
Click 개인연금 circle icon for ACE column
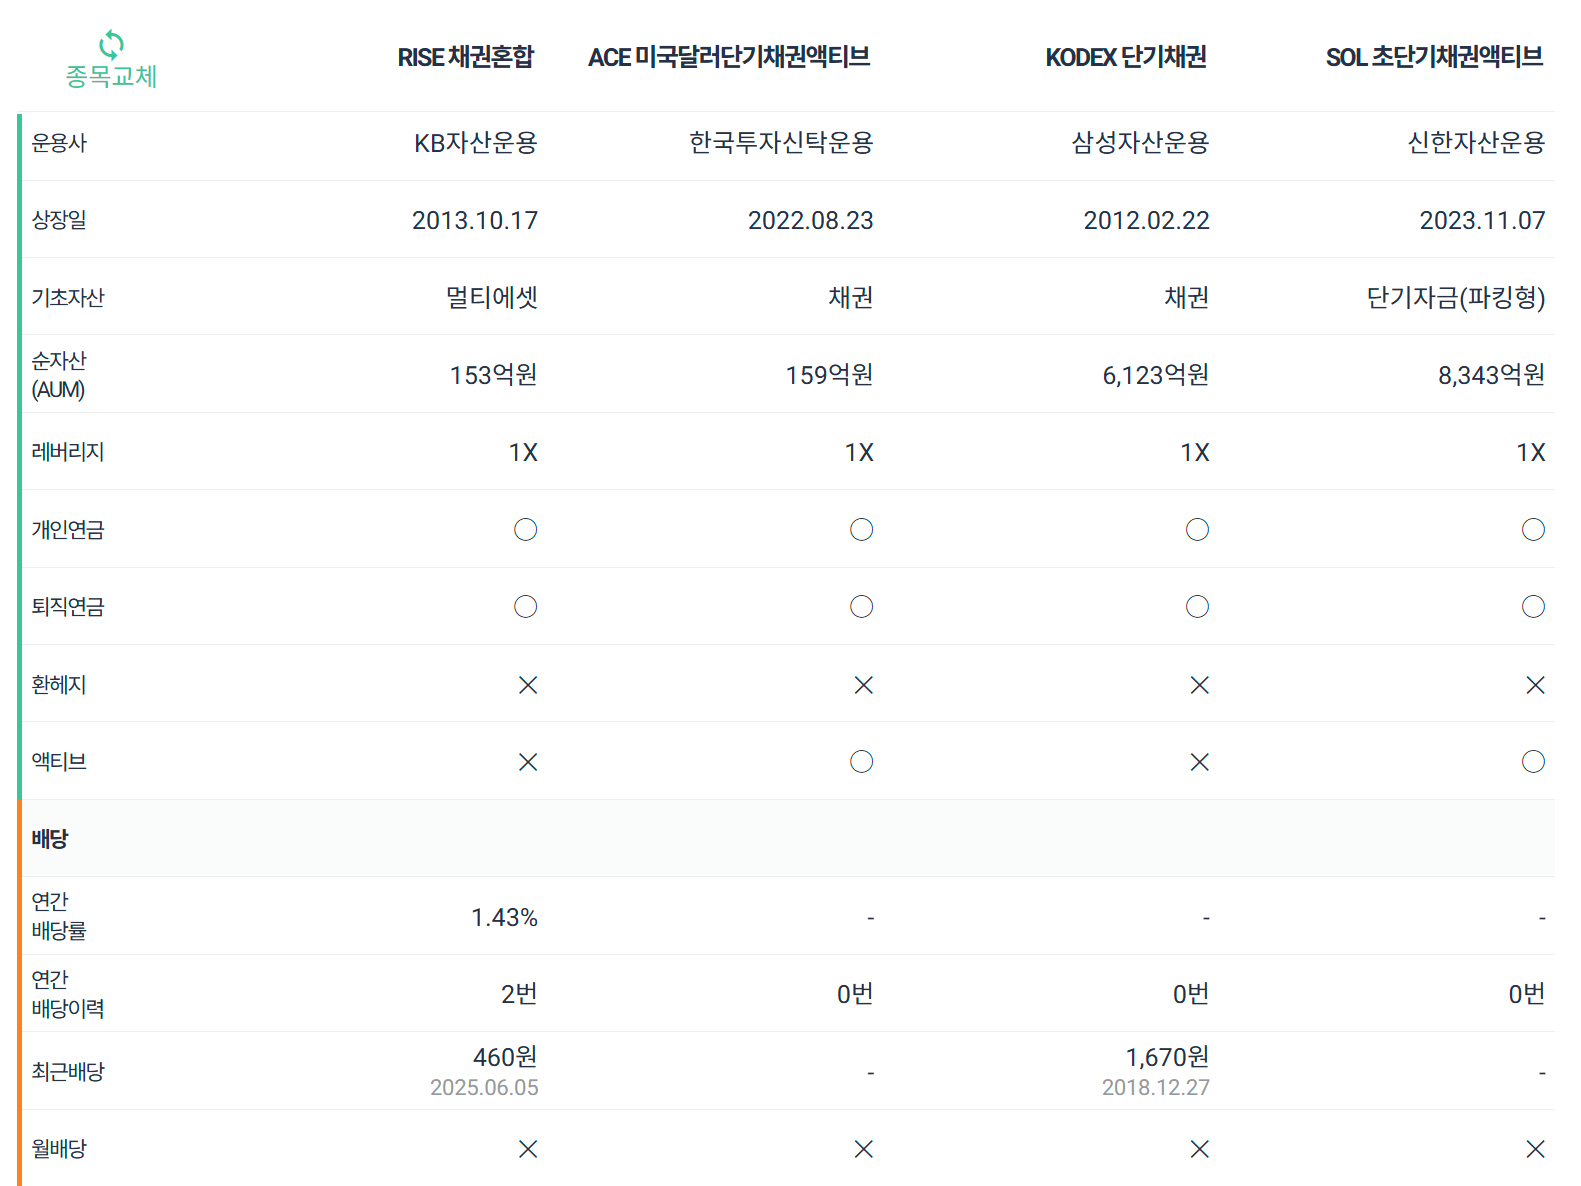pyautogui.click(x=862, y=530)
